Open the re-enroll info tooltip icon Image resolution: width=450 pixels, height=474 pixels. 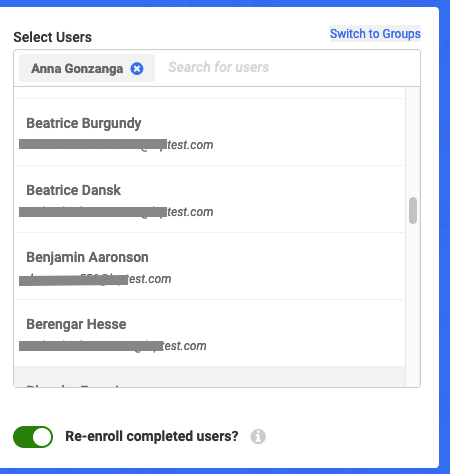(258, 436)
